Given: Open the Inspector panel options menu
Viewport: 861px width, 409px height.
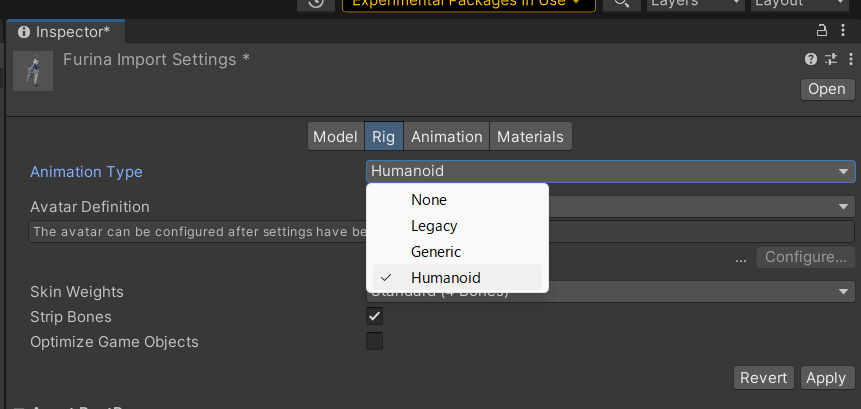Looking at the screenshot, I should click(843, 31).
